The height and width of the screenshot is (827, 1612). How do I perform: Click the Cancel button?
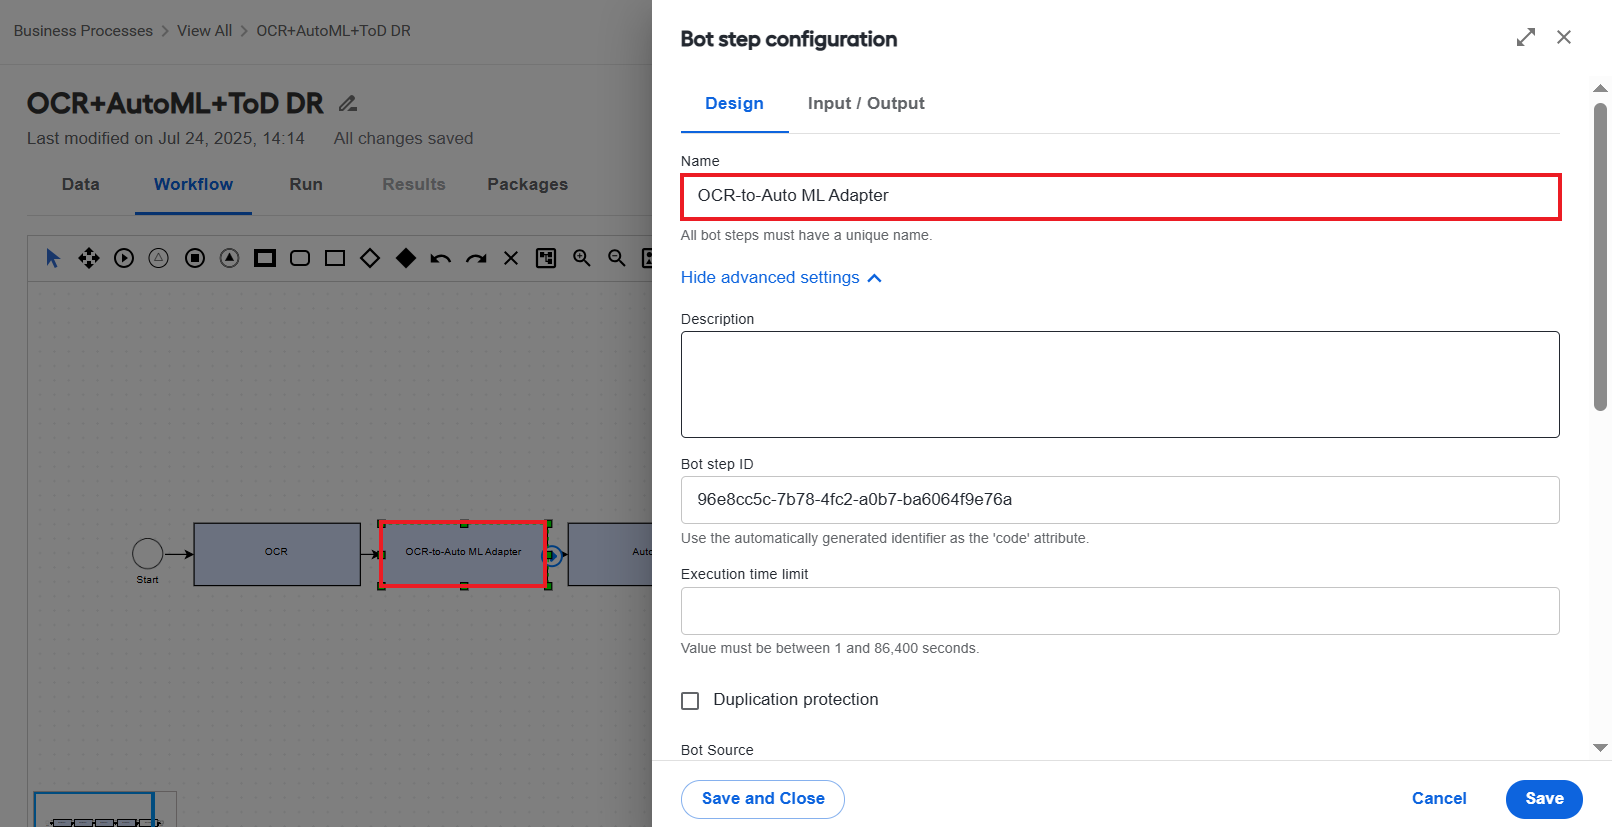coord(1439,798)
